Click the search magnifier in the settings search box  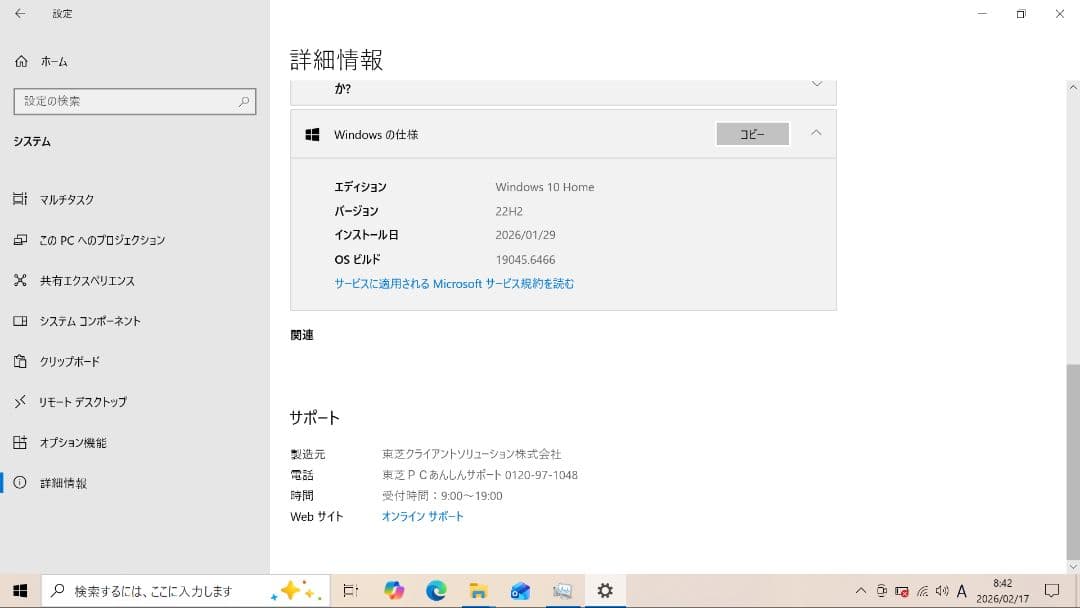[244, 101]
